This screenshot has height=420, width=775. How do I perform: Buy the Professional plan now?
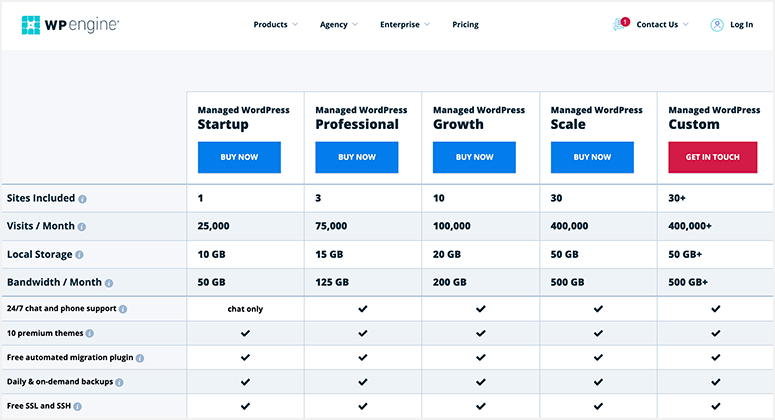[x=357, y=157]
